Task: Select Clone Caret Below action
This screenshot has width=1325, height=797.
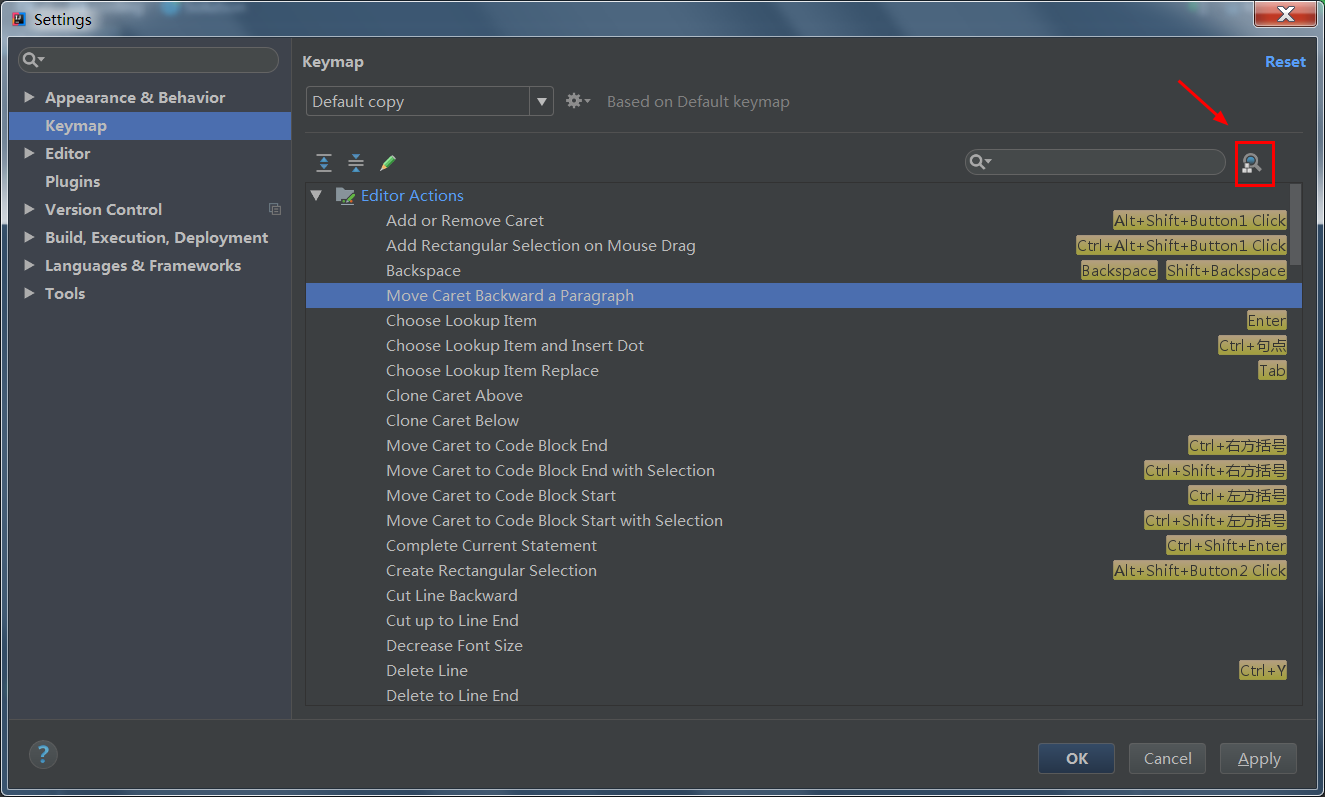Action: coord(452,420)
